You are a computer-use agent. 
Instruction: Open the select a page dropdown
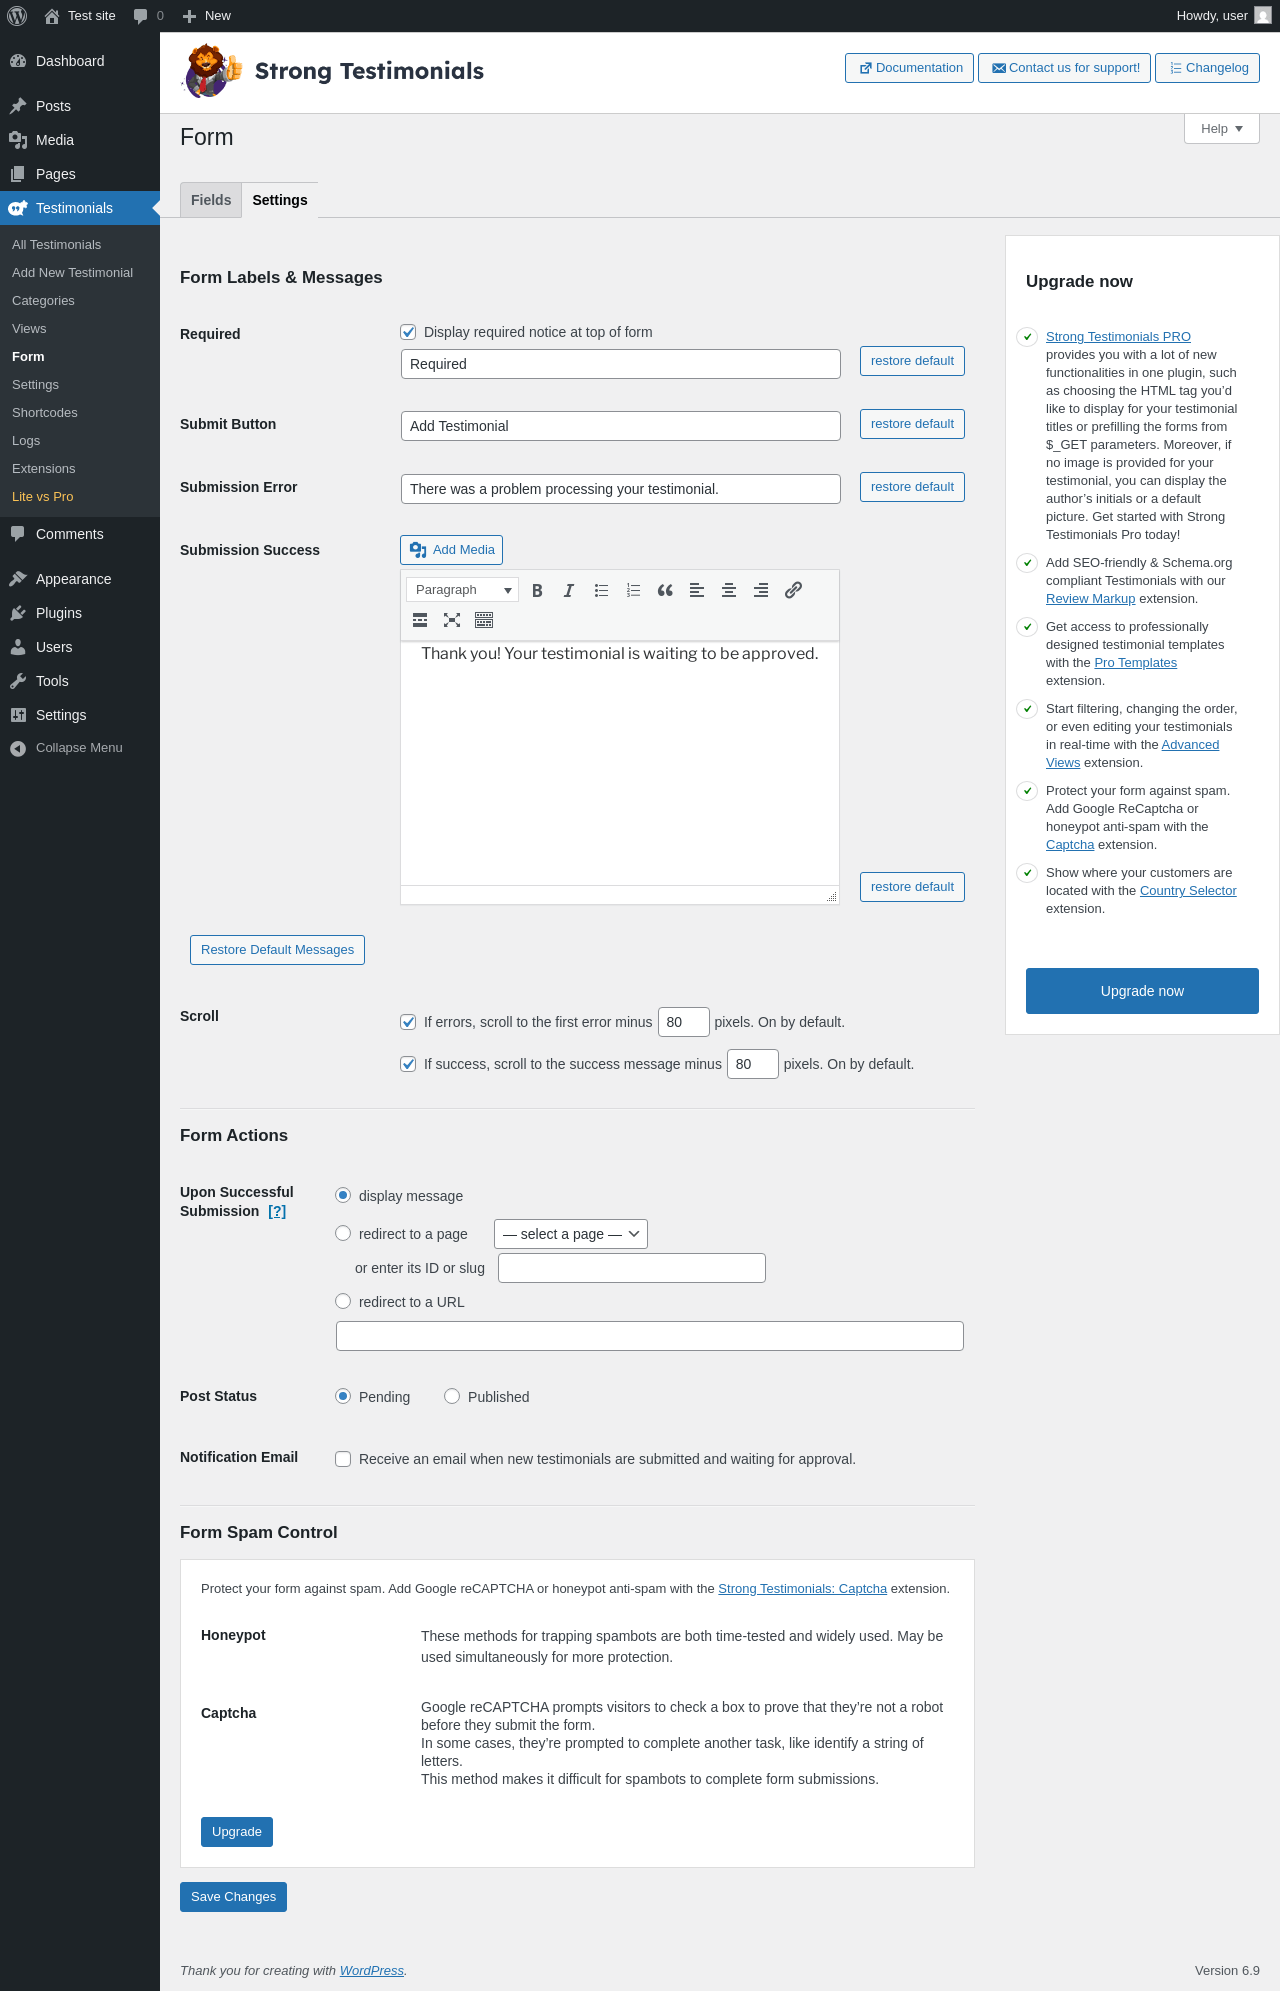[x=571, y=1234]
